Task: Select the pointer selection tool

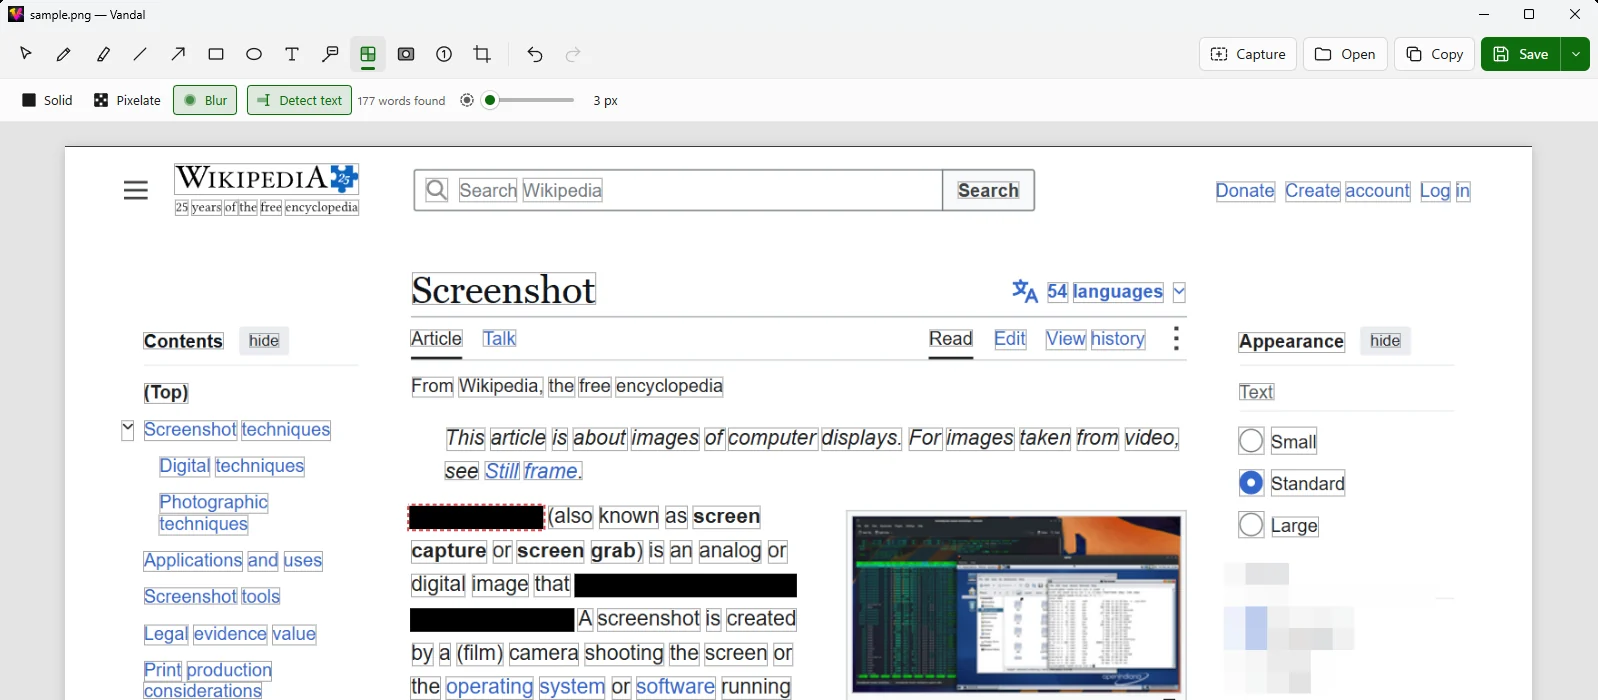Action: click(26, 54)
